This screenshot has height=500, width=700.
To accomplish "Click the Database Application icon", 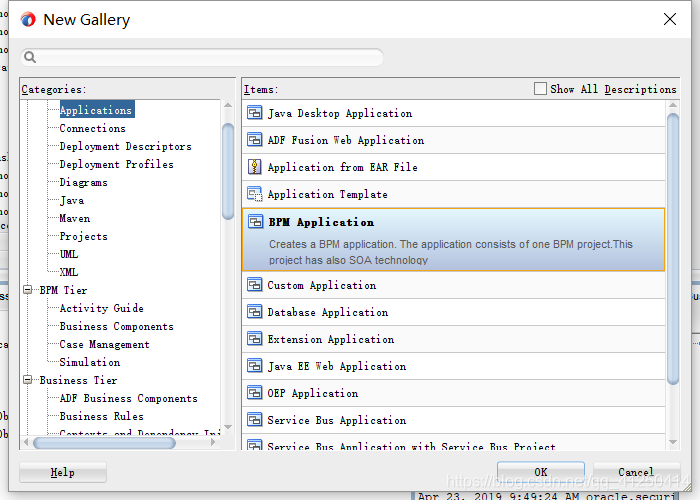I will pyautogui.click(x=254, y=312).
